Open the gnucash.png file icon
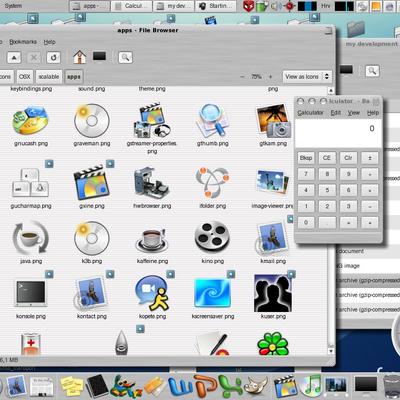The image size is (400, 400). (x=31, y=121)
